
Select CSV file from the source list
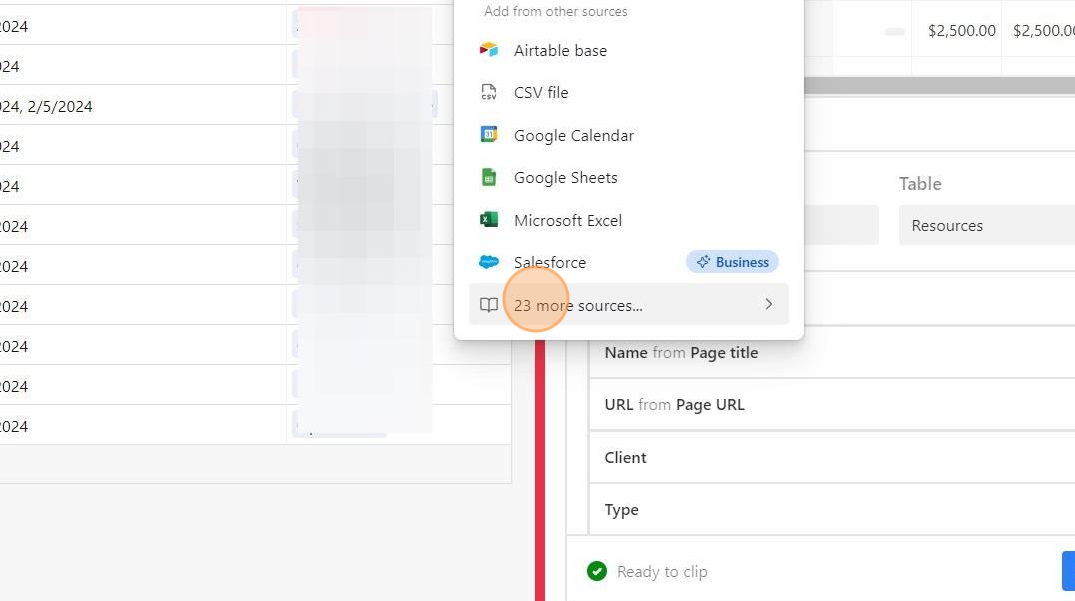(x=629, y=93)
